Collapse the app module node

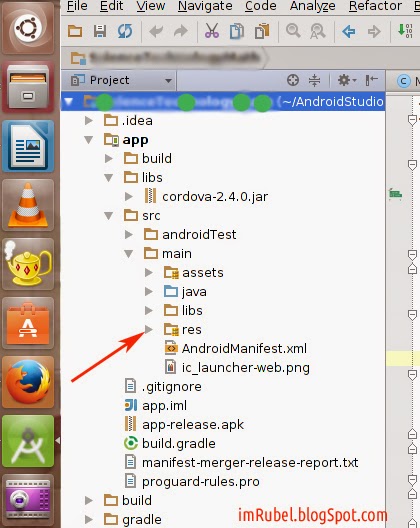tap(89, 139)
